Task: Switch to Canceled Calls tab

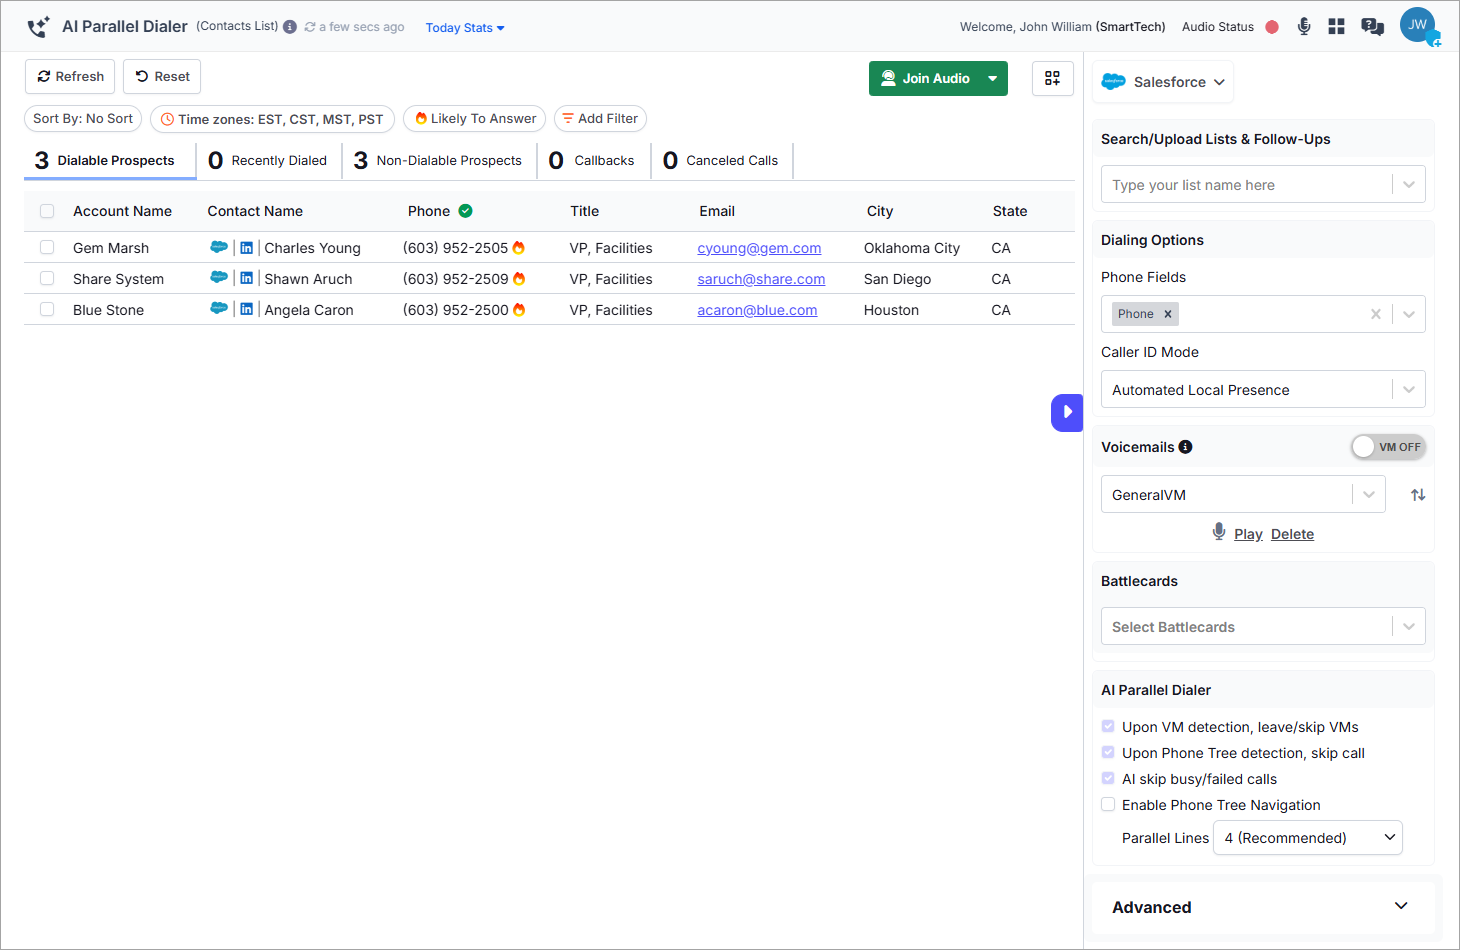Action: click(721, 160)
